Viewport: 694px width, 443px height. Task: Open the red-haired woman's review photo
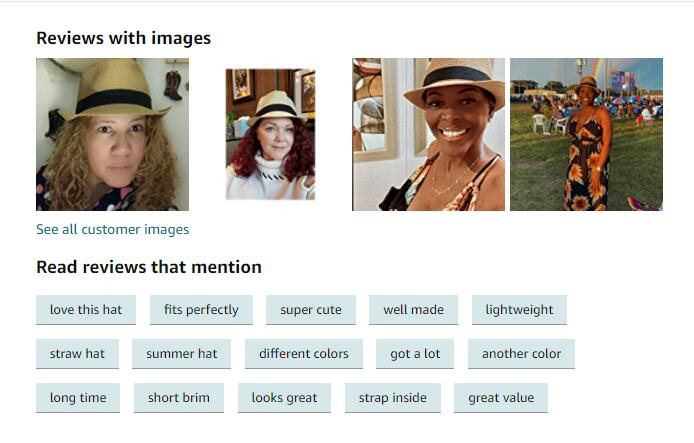pyautogui.click(x=270, y=134)
